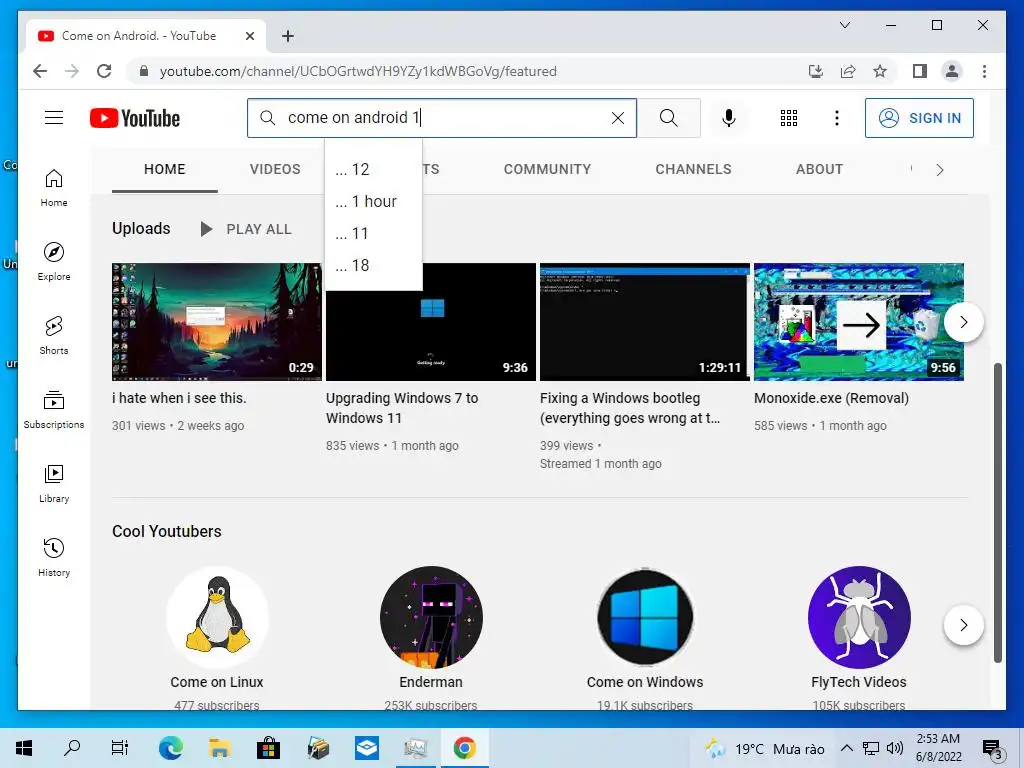Share this page from the address bar
Screen dimensions: 1024x768
coord(848,71)
